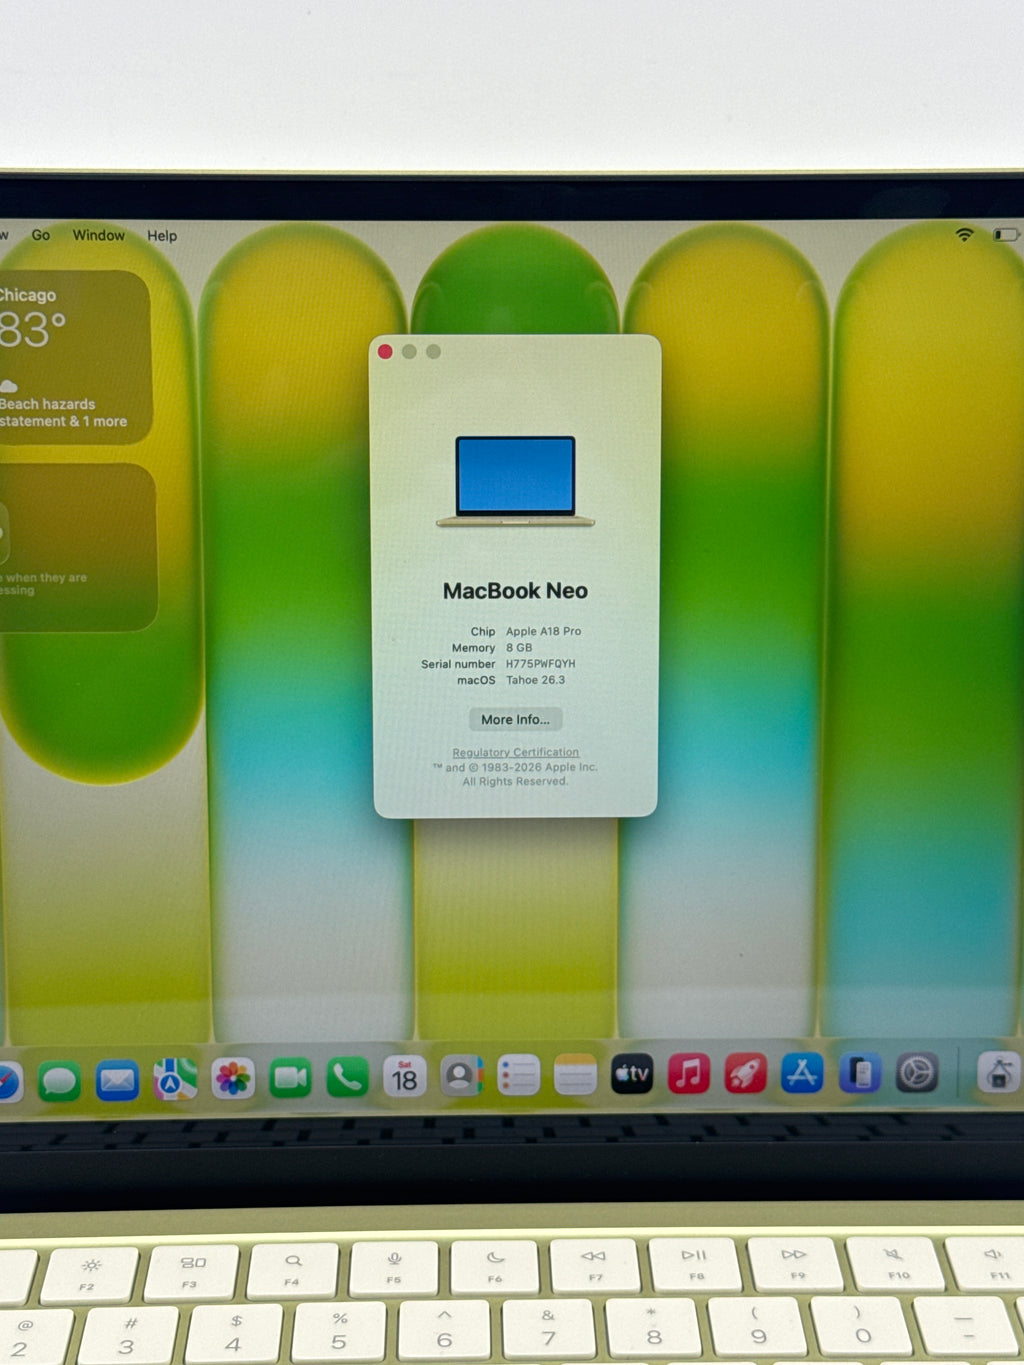Viewport: 1024px width, 1365px height.
Task: Click the "8 GB" memory value
Action: pos(519,647)
